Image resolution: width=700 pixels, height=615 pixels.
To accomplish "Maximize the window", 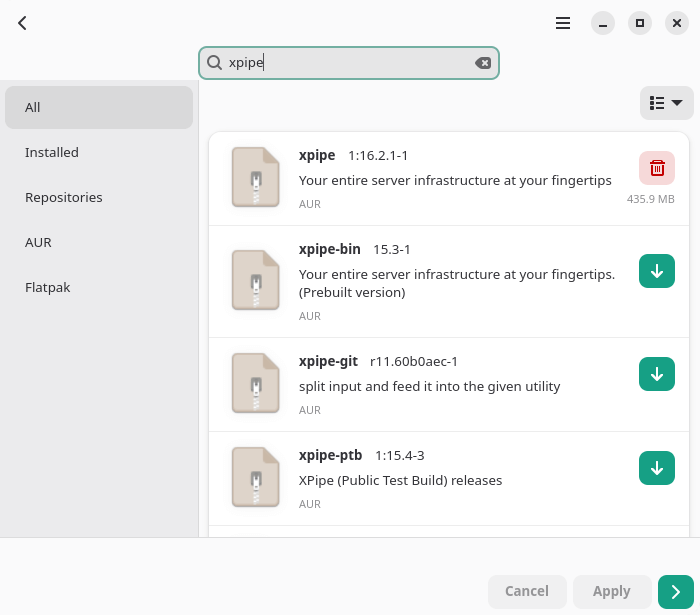I will point(640,23).
